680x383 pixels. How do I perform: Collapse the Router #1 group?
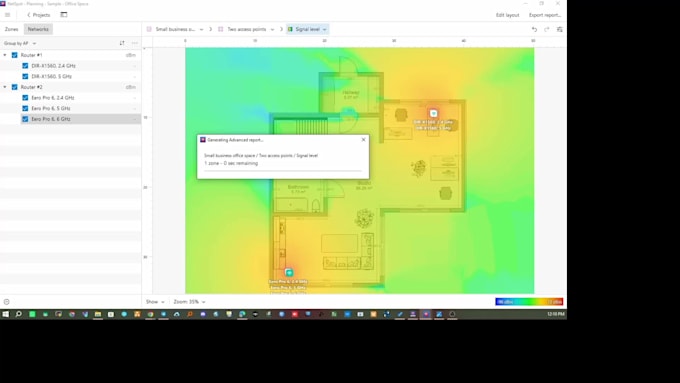[5, 55]
